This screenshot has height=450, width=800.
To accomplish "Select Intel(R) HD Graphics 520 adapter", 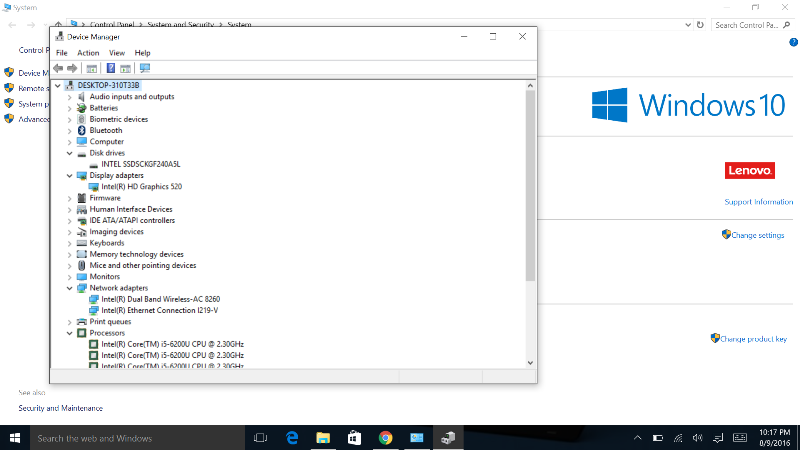I will (141, 187).
